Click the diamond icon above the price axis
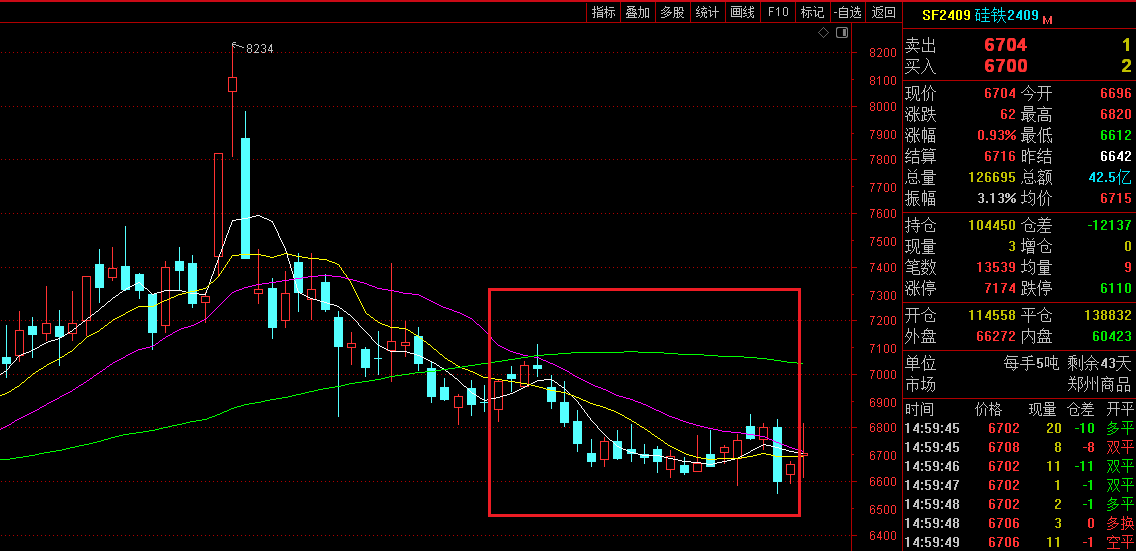The image size is (1136, 551). coord(823,32)
